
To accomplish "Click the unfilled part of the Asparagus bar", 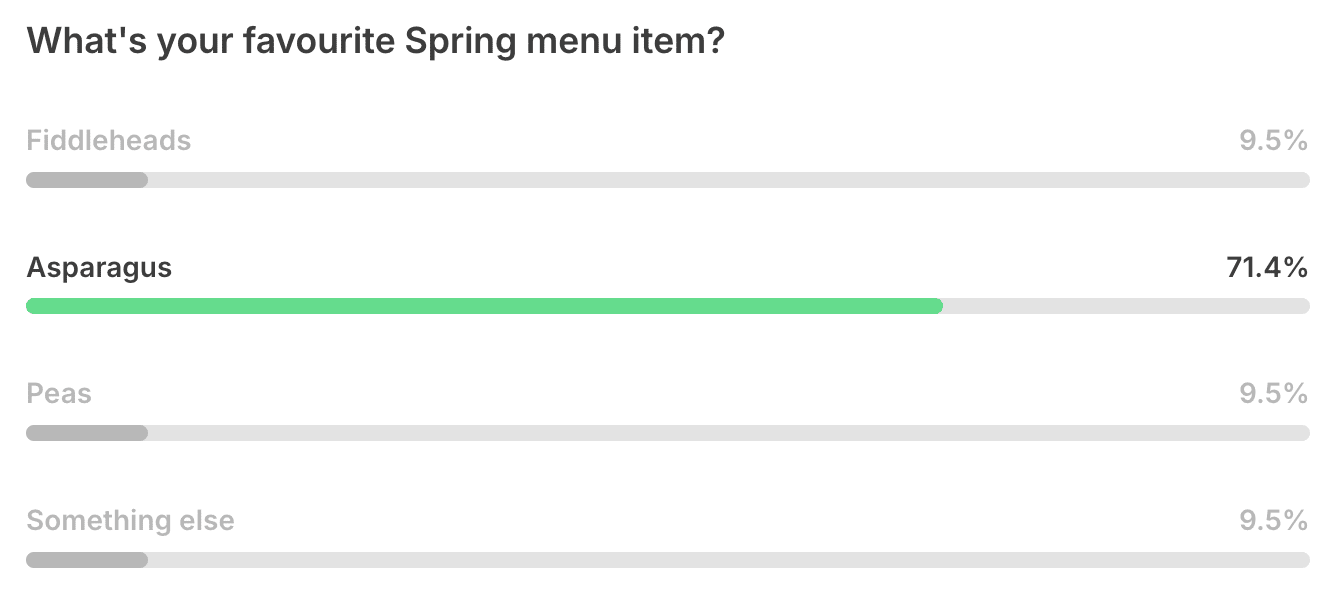I will click(1126, 306).
